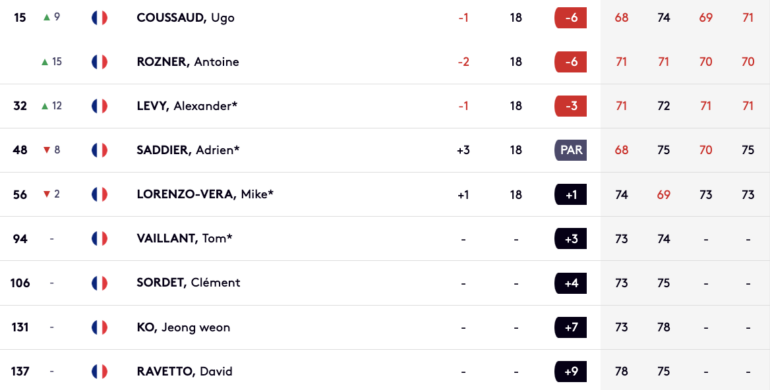Open ROZNER, Antoine player details

point(188,62)
